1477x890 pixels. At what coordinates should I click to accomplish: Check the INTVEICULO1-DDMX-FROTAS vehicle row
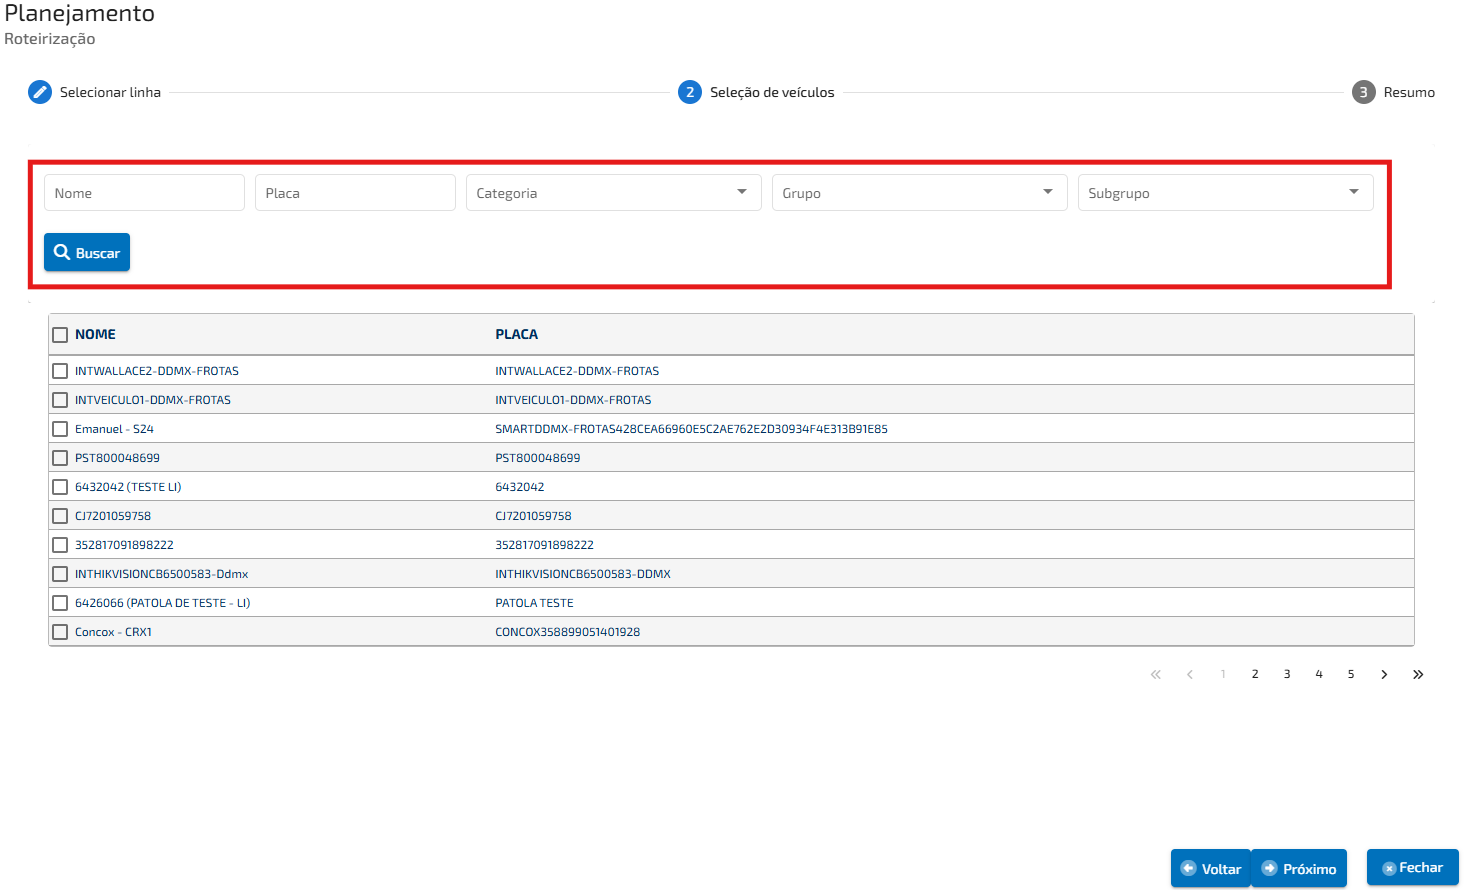point(60,400)
